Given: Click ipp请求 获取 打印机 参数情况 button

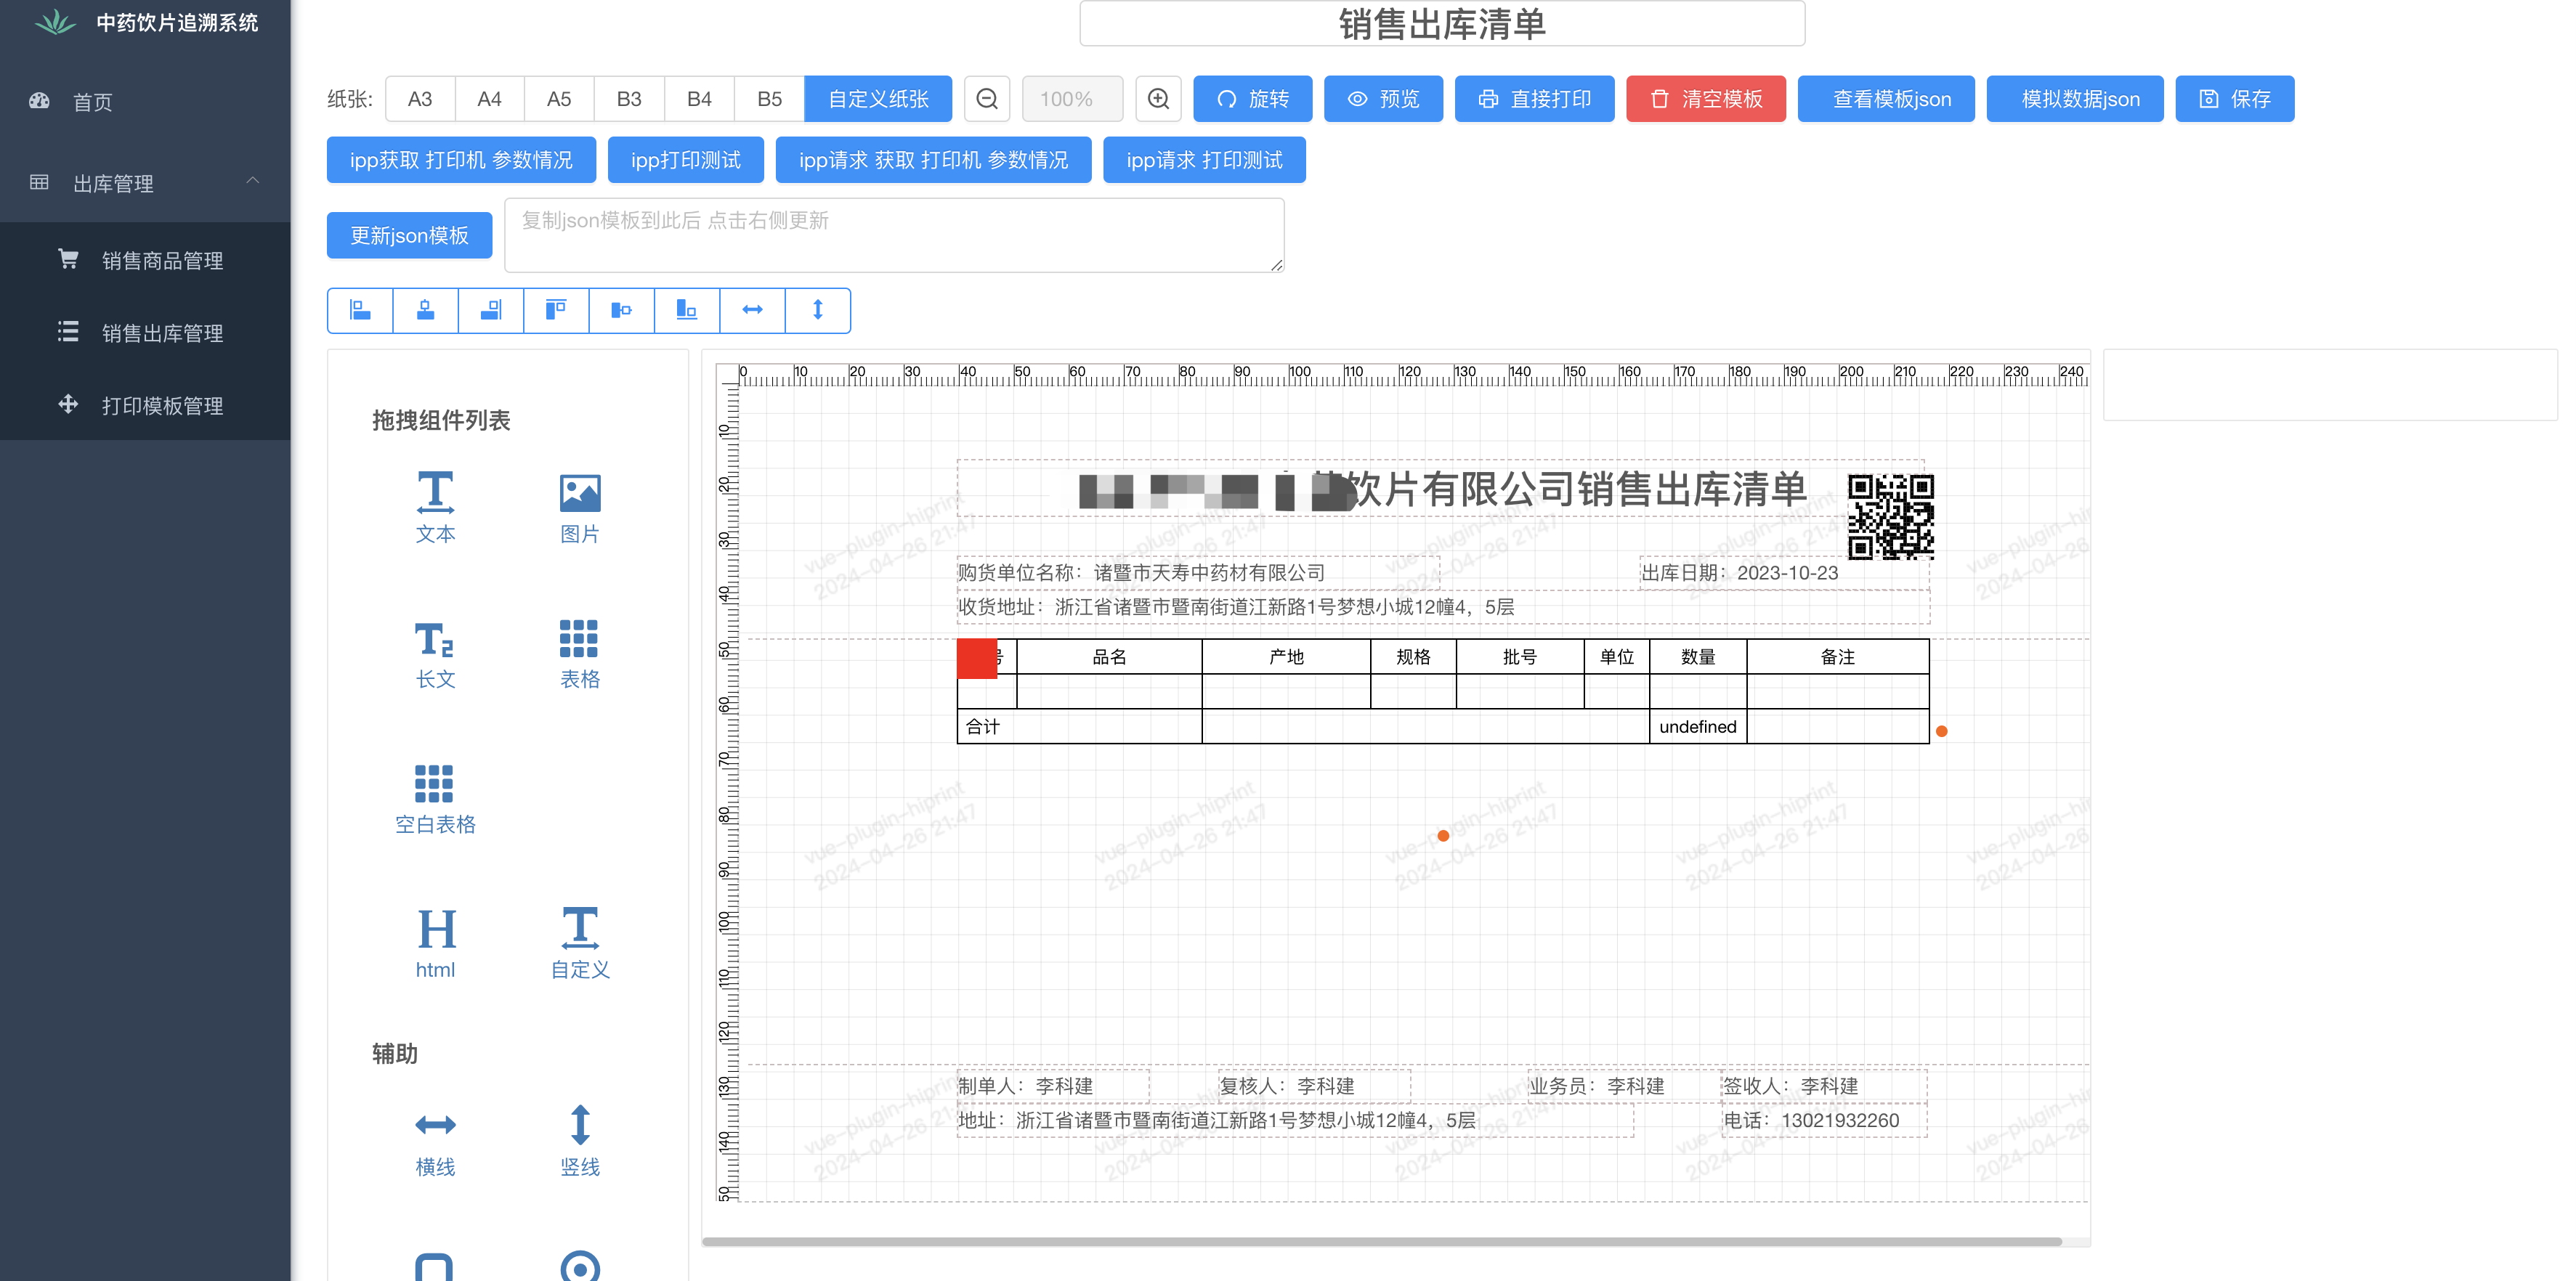Looking at the screenshot, I should (933, 160).
